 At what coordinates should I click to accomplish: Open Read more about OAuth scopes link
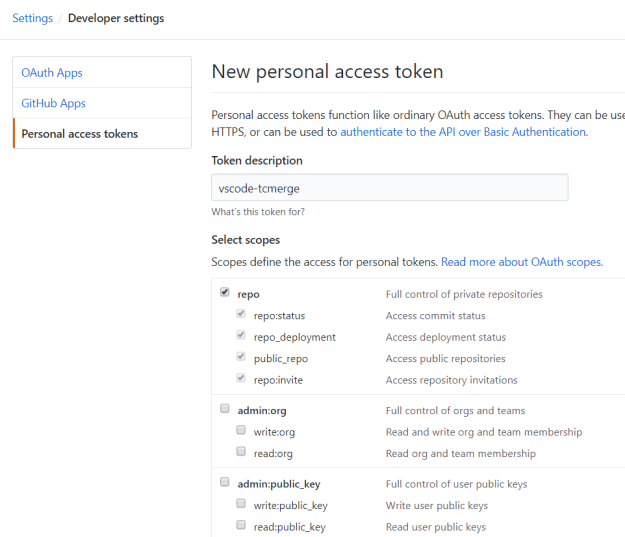click(x=522, y=262)
